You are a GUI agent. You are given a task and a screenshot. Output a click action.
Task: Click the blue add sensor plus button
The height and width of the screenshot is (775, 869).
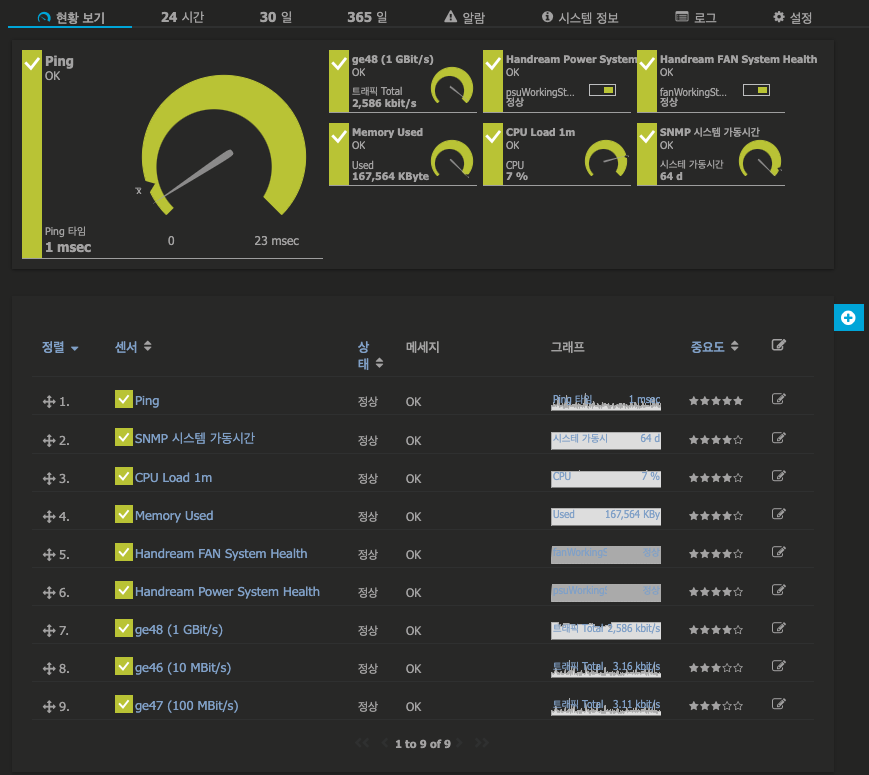(x=848, y=318)
